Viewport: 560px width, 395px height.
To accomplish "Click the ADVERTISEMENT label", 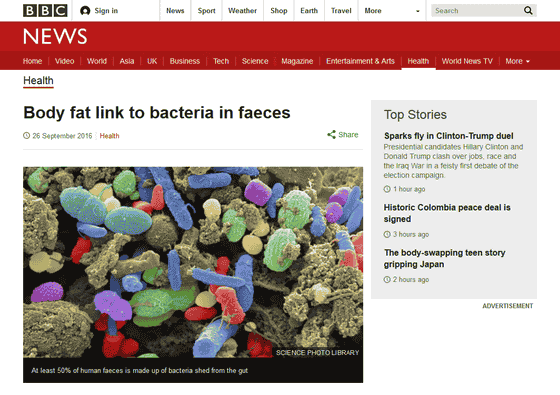I will pos(508,306).
